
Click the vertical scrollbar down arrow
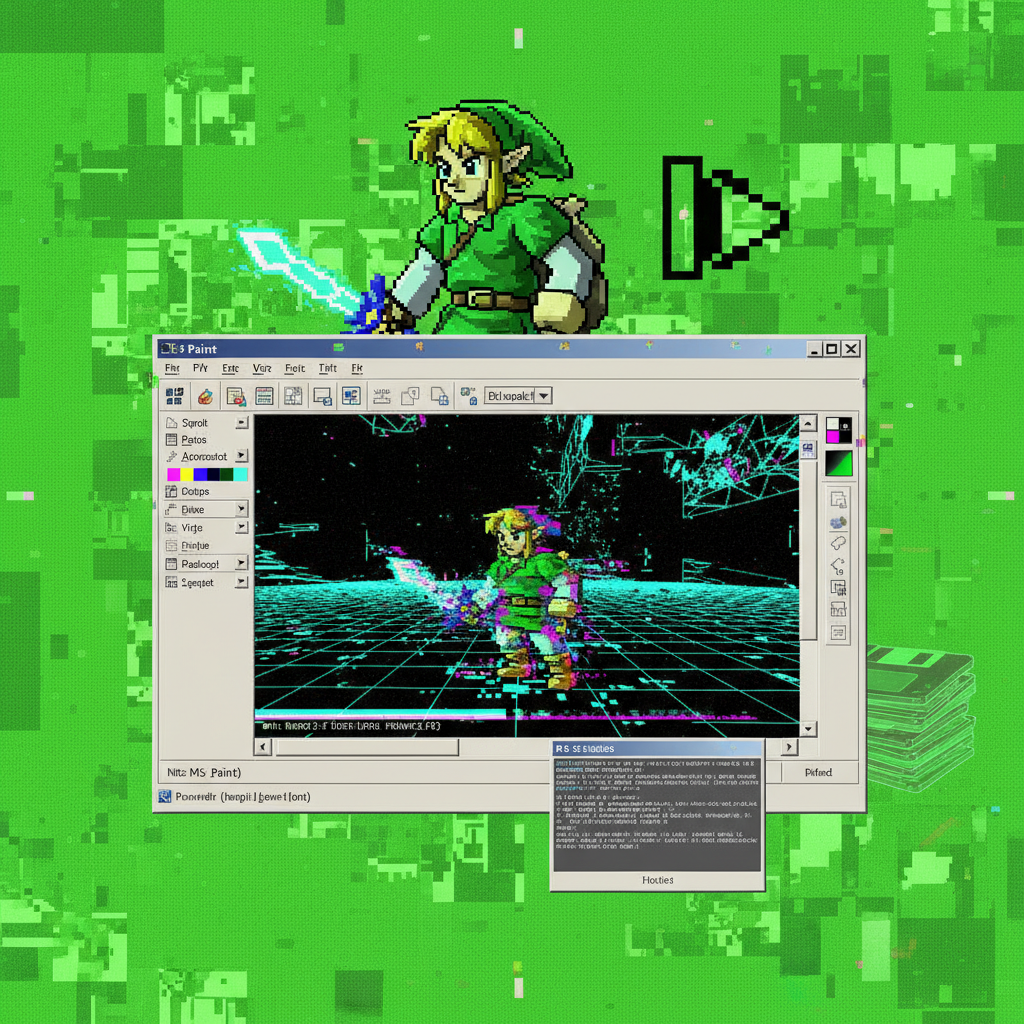coord(808,729)
